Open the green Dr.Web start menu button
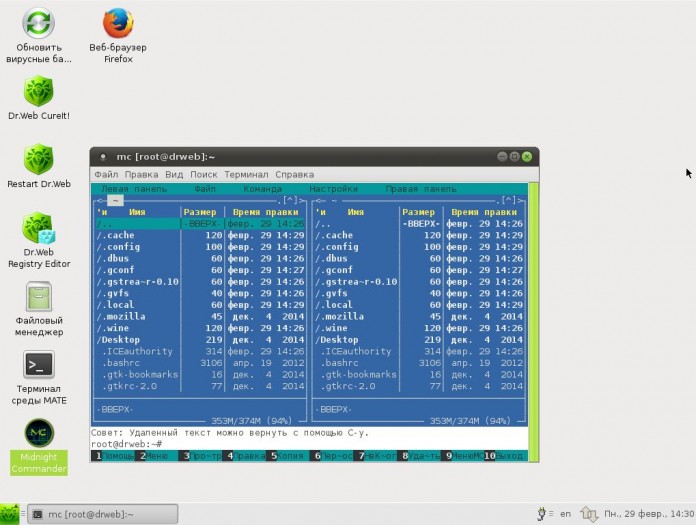The height and width of the screenshot is (525, 696). [10, 514]
